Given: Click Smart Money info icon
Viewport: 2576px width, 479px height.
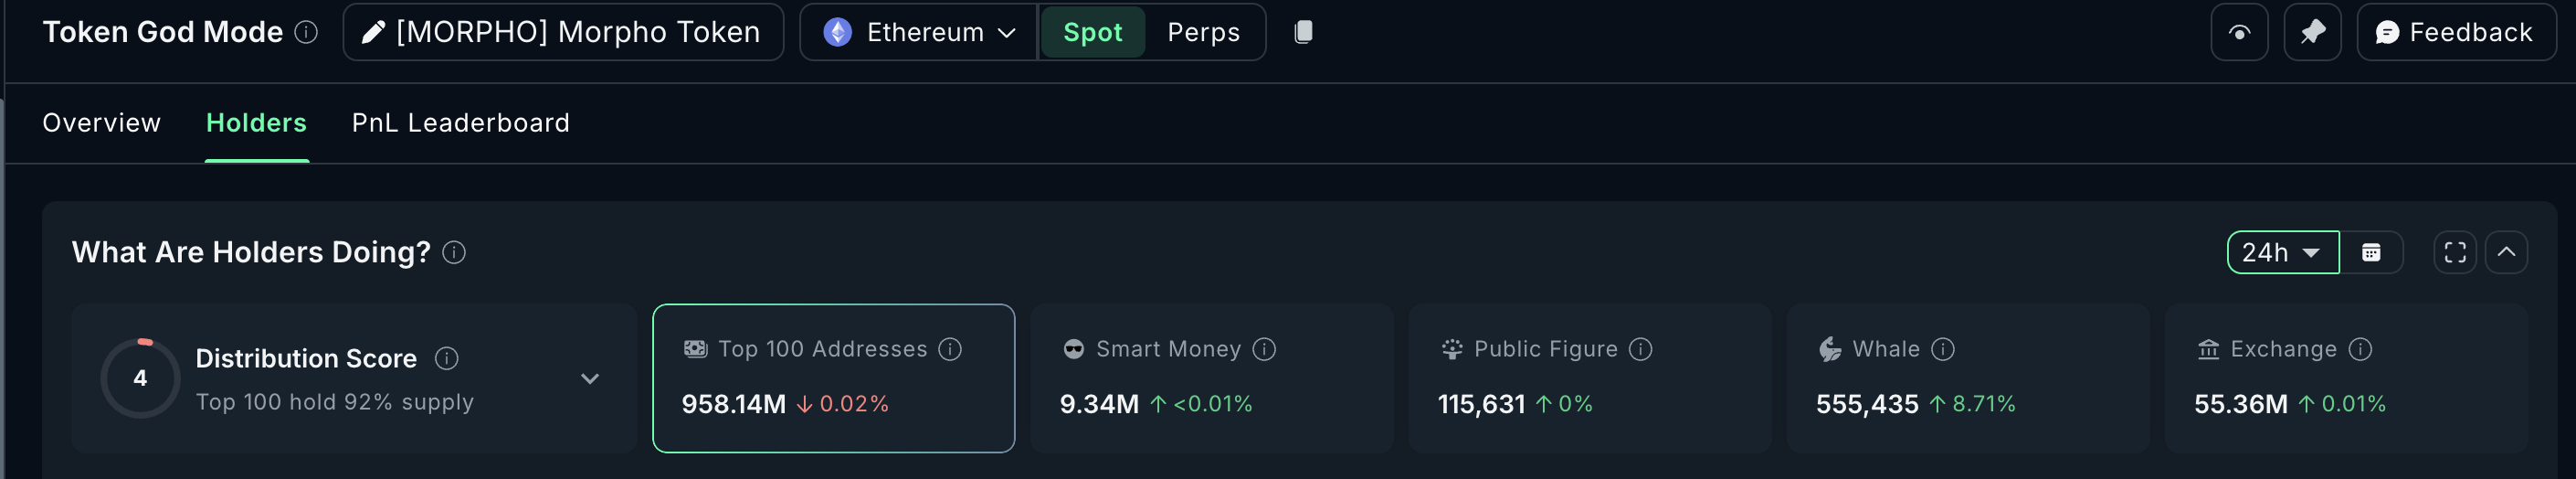Looking at the screenshot, I should pos(1264,349).
